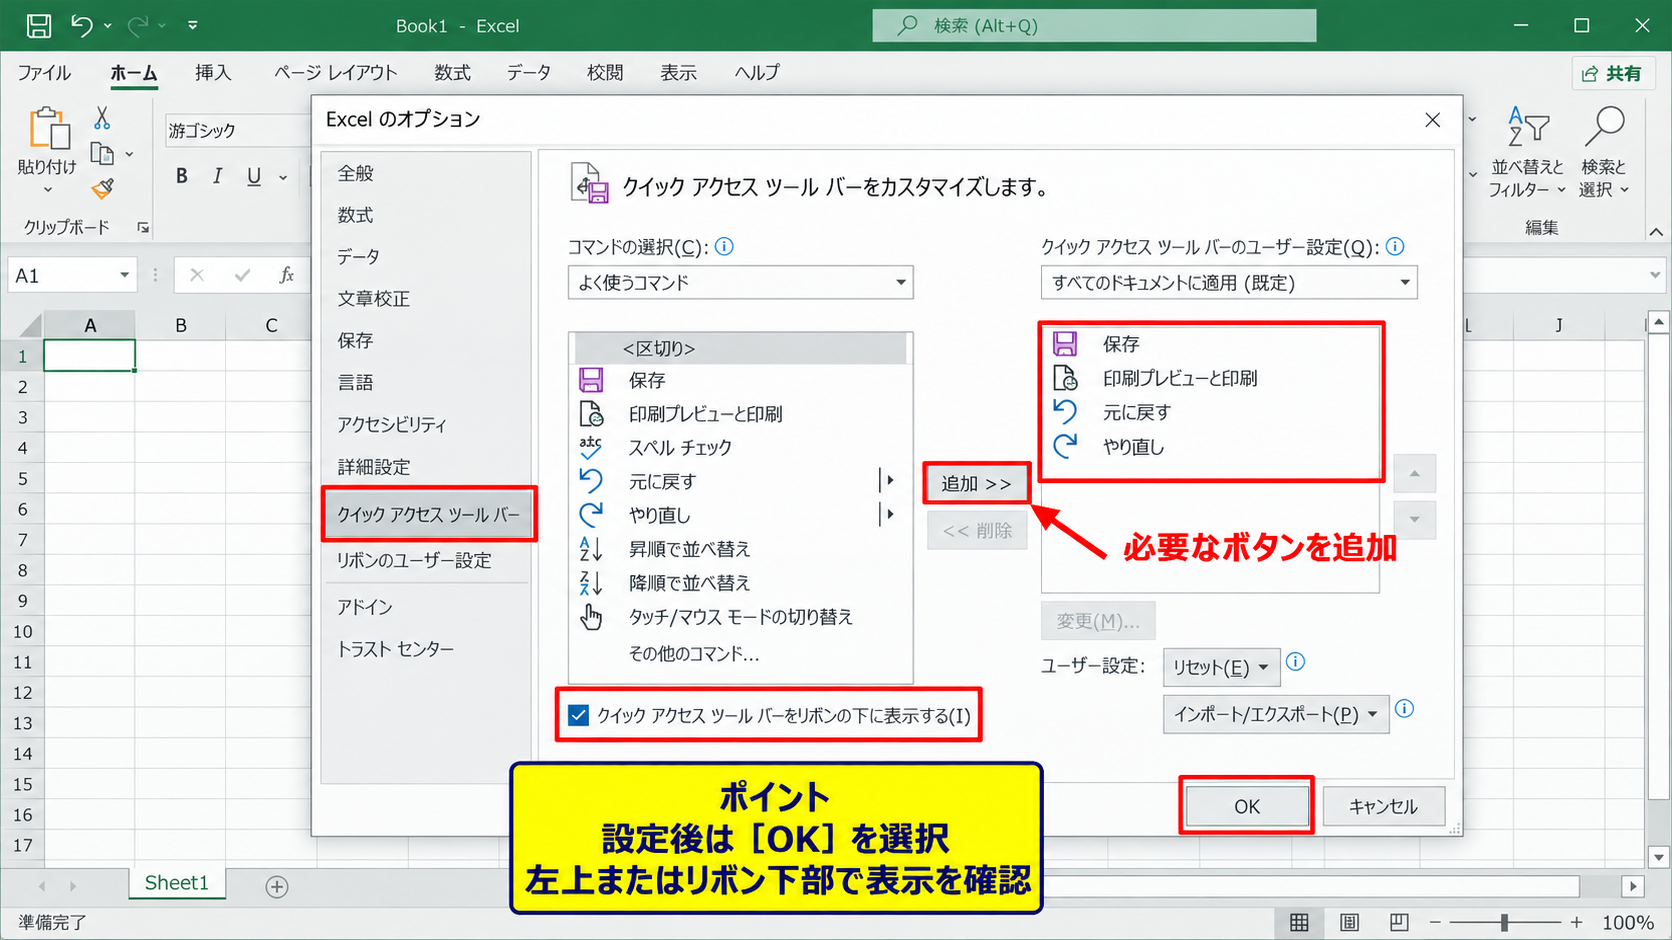Screen dimensions: 1672x940
Task: Open すべてのドキュメントに適用 dropdown
Action: (x=1229, y=283)
